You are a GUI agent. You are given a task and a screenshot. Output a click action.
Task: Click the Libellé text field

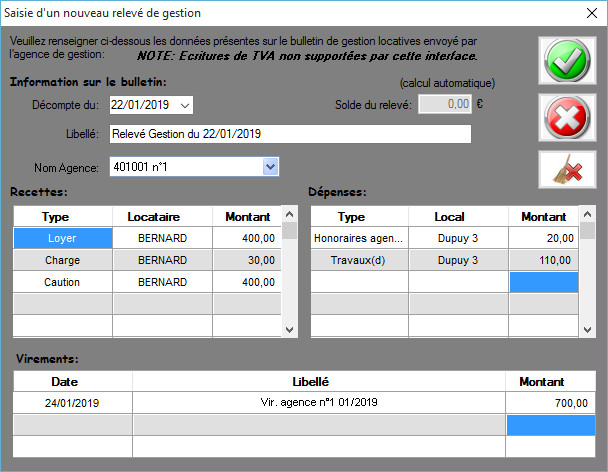click(x=289, y=134)
